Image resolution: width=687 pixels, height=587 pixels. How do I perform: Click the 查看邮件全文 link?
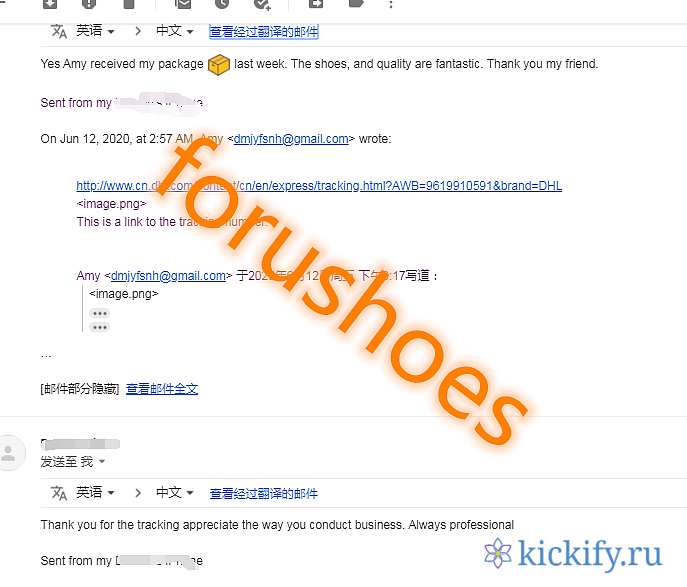pos(162,389)
